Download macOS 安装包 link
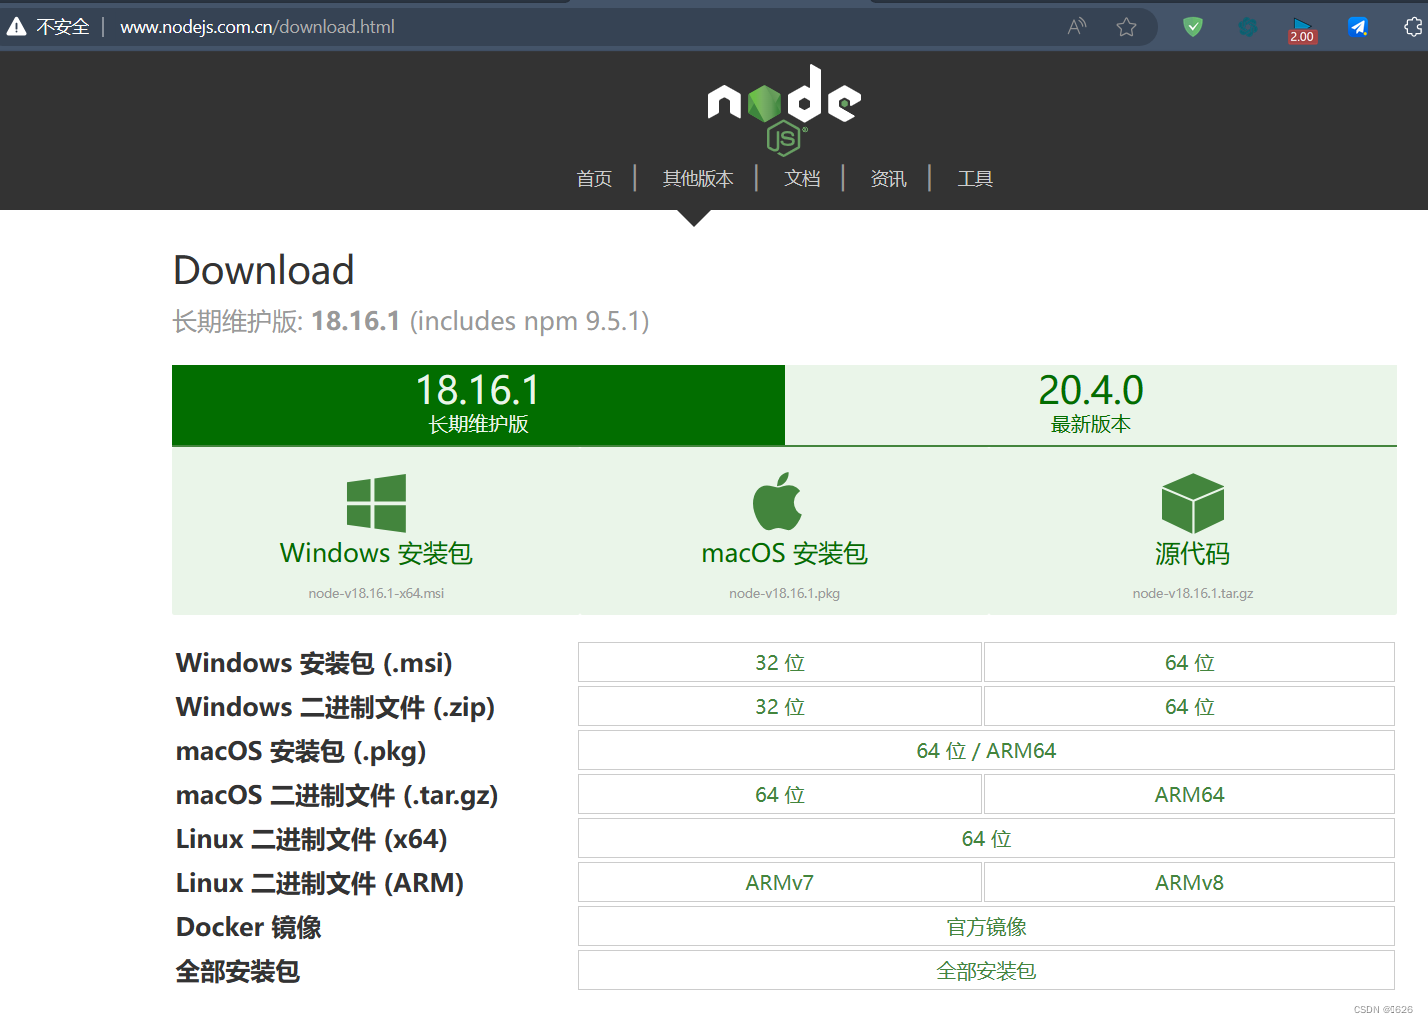 pos(785,553)
